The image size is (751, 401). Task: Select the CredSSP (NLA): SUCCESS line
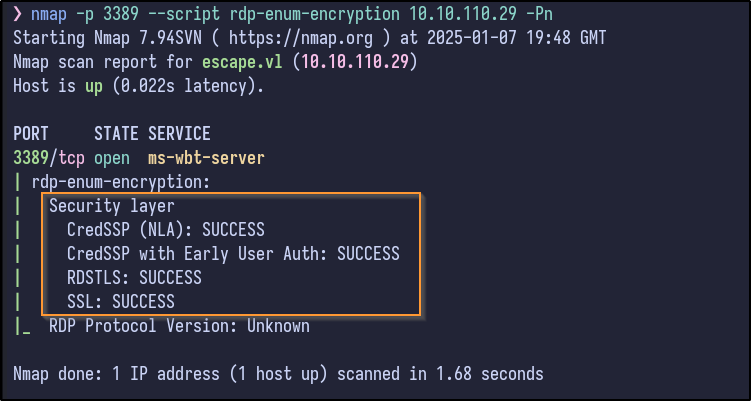click(165, 229)
